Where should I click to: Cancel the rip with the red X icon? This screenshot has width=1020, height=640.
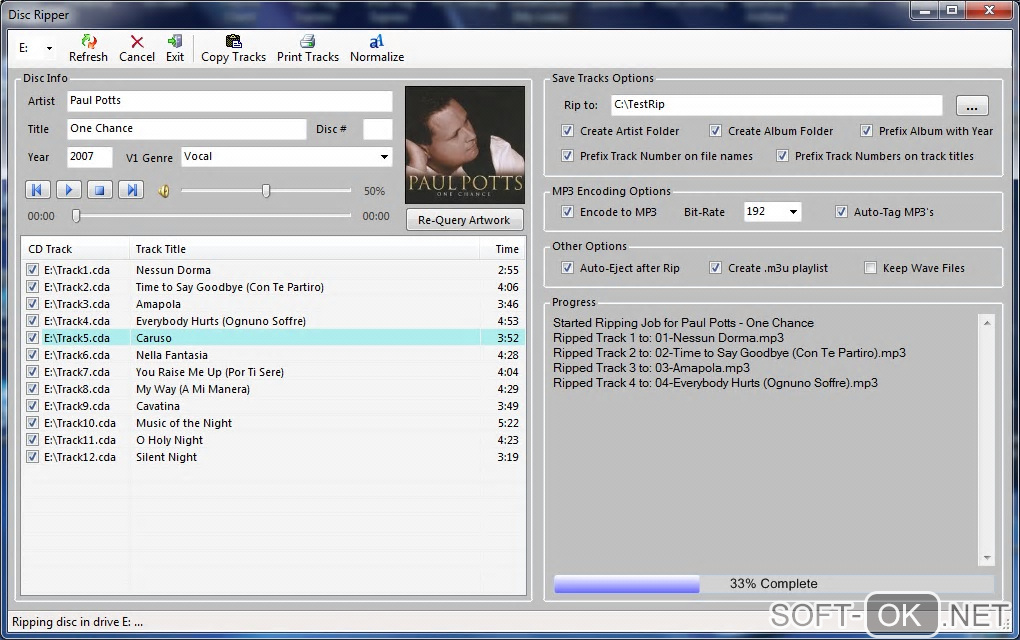[137, 42]
